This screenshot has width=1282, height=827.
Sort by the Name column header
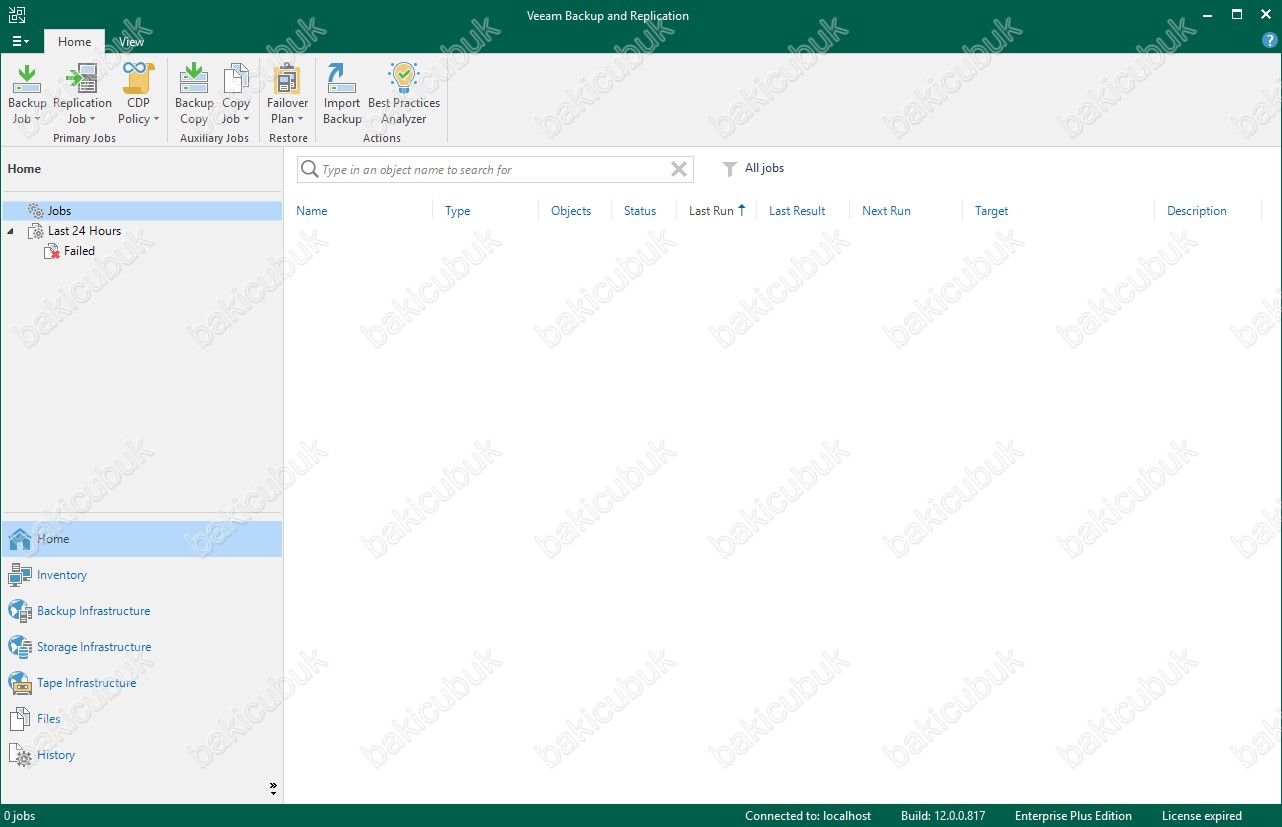312,211
